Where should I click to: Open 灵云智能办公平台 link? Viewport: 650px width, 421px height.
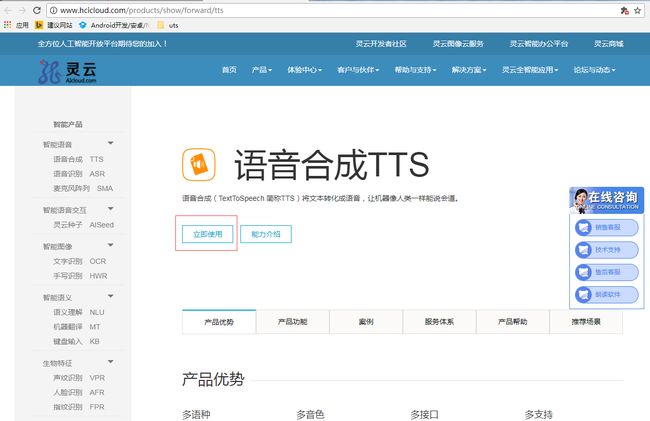539,44
